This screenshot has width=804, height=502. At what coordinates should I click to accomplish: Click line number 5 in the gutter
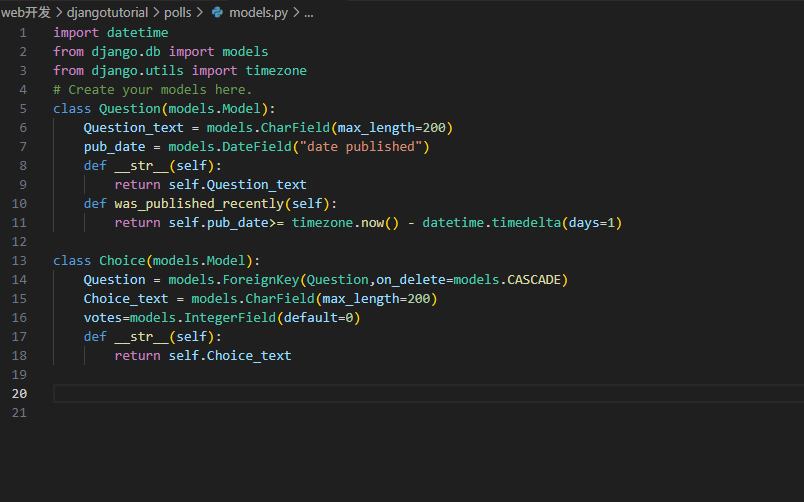(22, 109)
